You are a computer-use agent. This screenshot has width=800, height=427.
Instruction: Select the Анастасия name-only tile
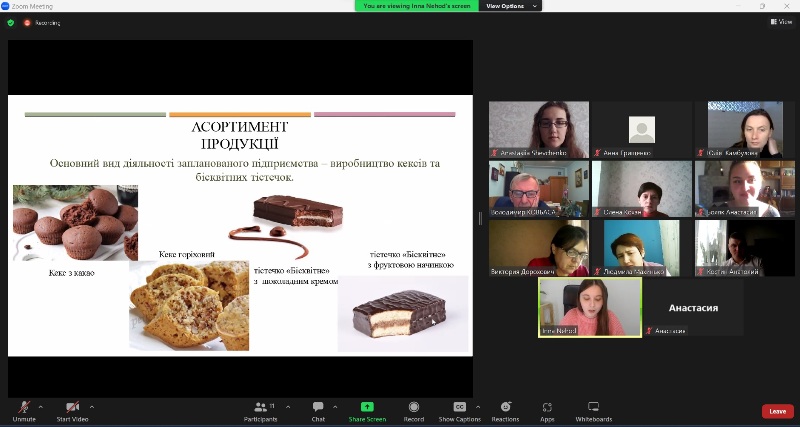693,308
